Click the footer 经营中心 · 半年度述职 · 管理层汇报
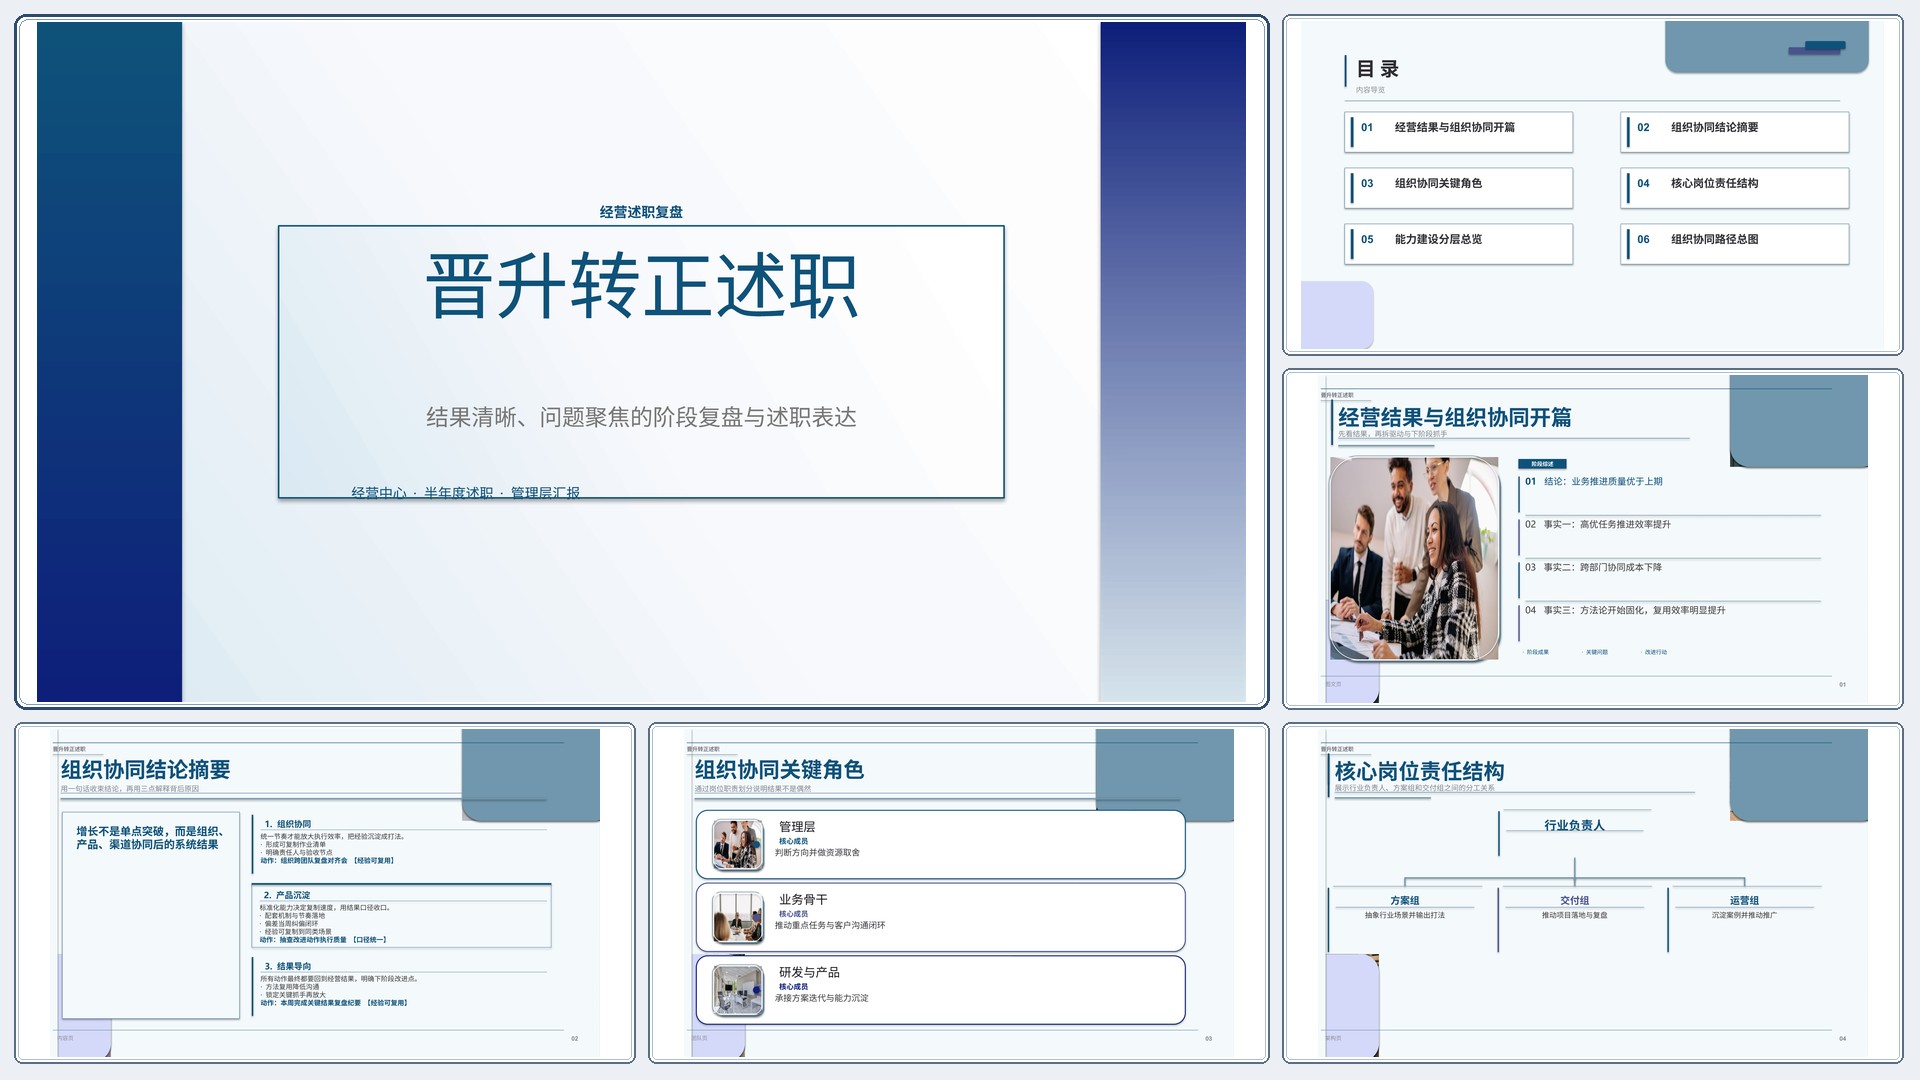This screenshot has height=1080, width=1920. click(x=465, y=492)
